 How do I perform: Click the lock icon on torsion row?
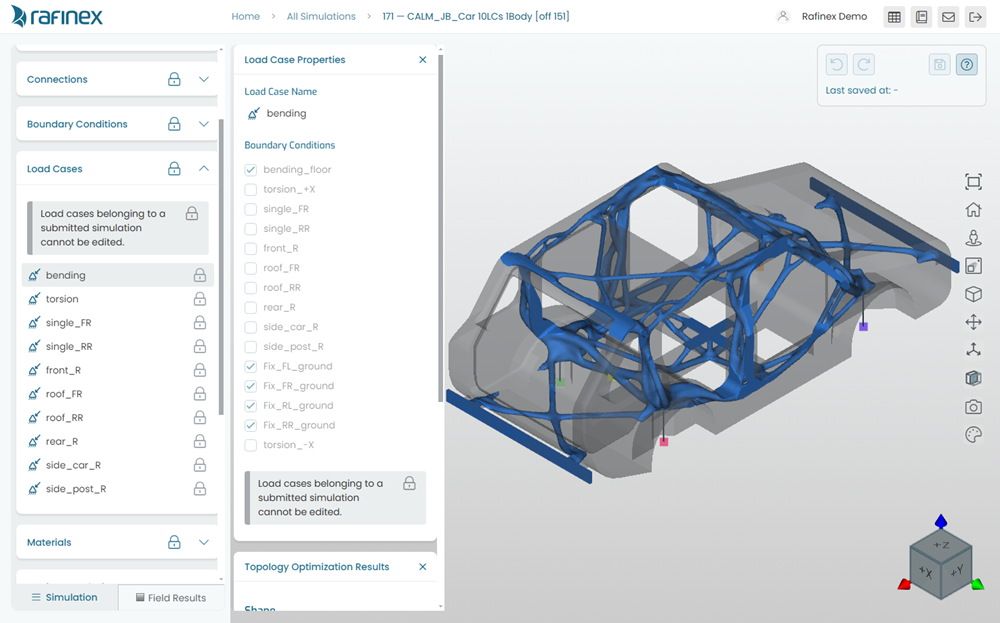[x=200, y=298]
